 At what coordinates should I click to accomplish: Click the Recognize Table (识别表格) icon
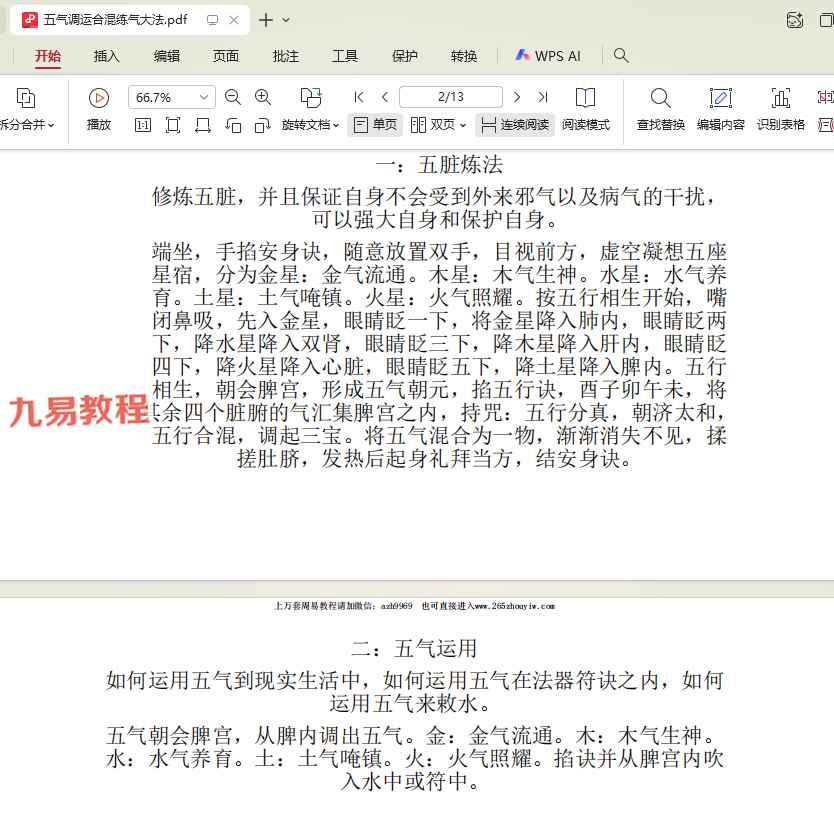click(780, 98)
